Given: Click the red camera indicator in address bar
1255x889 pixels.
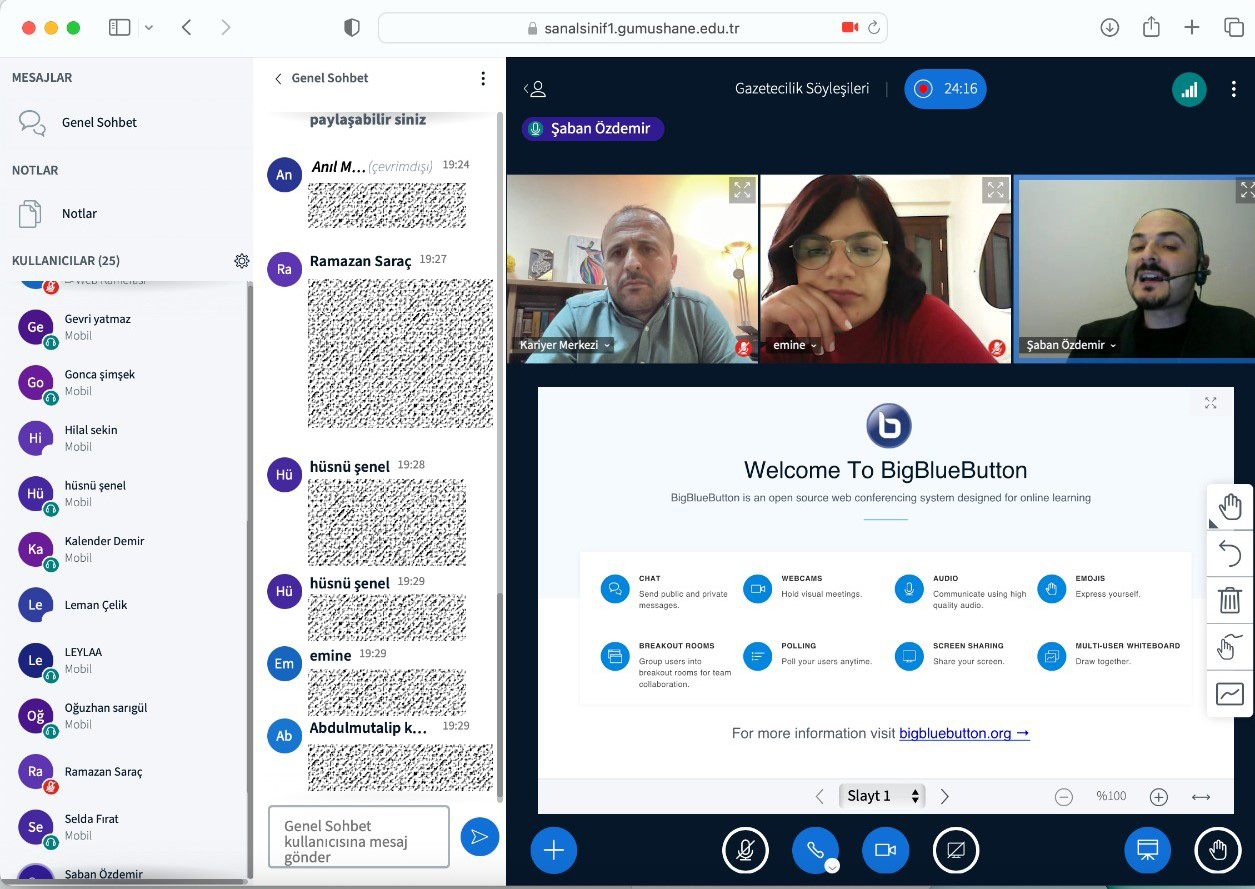Looking at the screenshot, I should coord(850,28).
